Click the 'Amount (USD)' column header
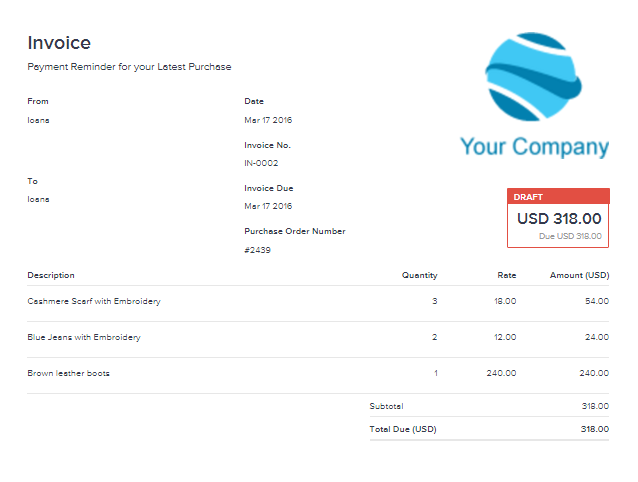The image size is (638, 482). [x=579, y=275]
